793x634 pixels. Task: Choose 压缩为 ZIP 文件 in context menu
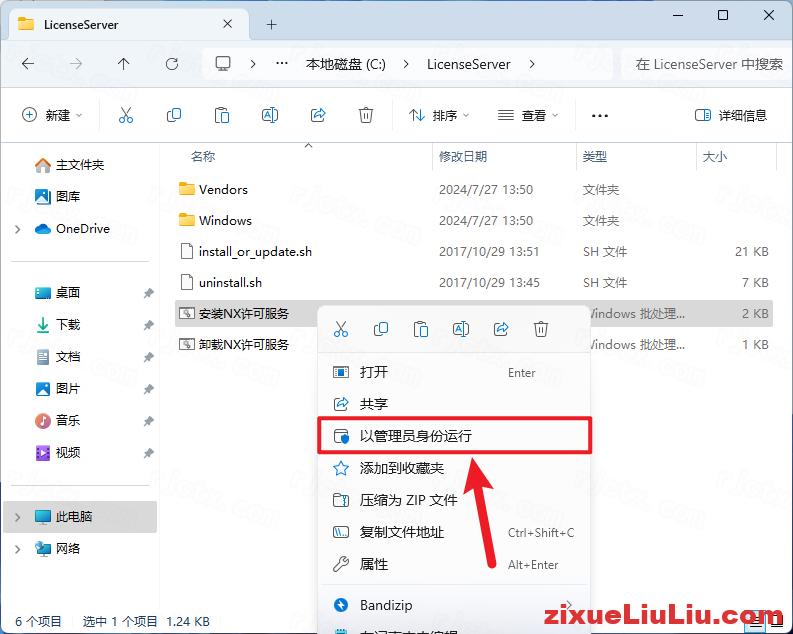(454, 500)
